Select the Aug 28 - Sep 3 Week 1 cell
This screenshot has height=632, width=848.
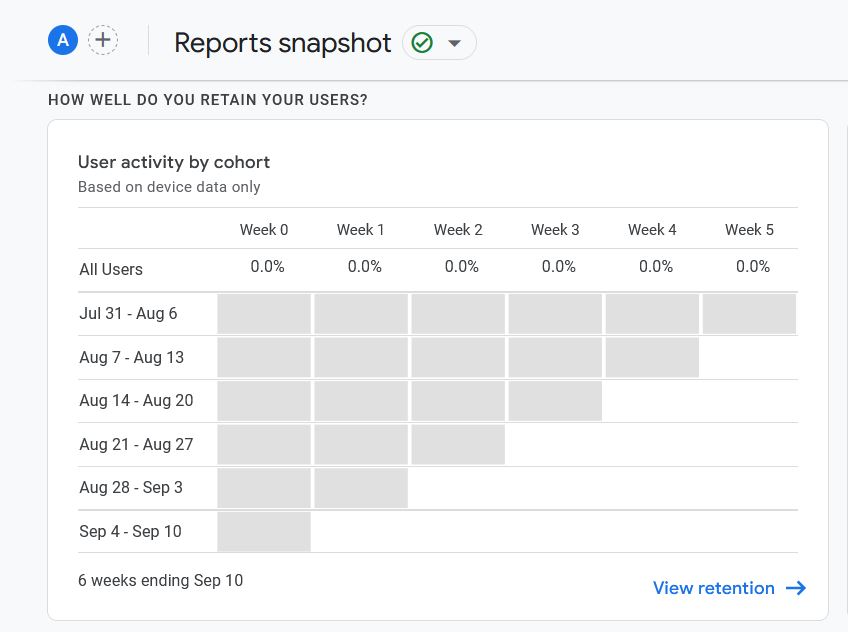[x=361, y=488]
